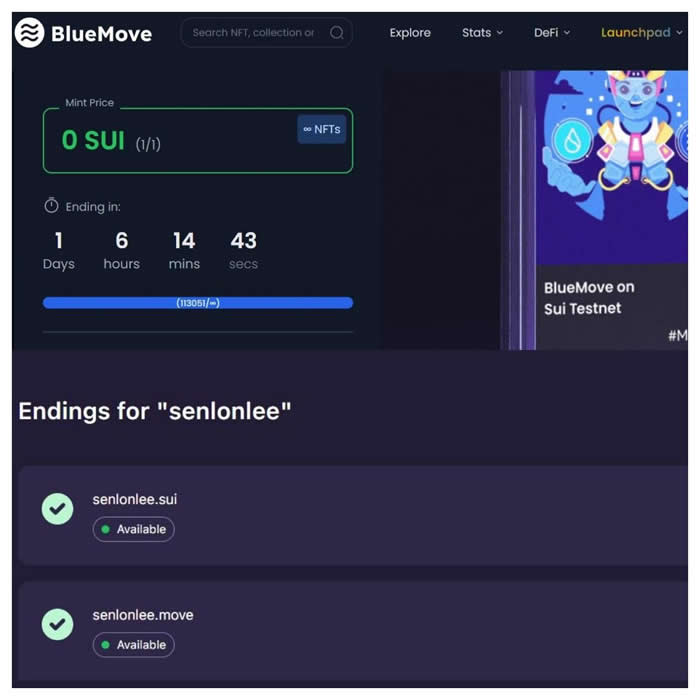The height and width of the screenshot is (700, 700).
Task: Click the Available badge under senlonlee.move
Action: [133, 645]
